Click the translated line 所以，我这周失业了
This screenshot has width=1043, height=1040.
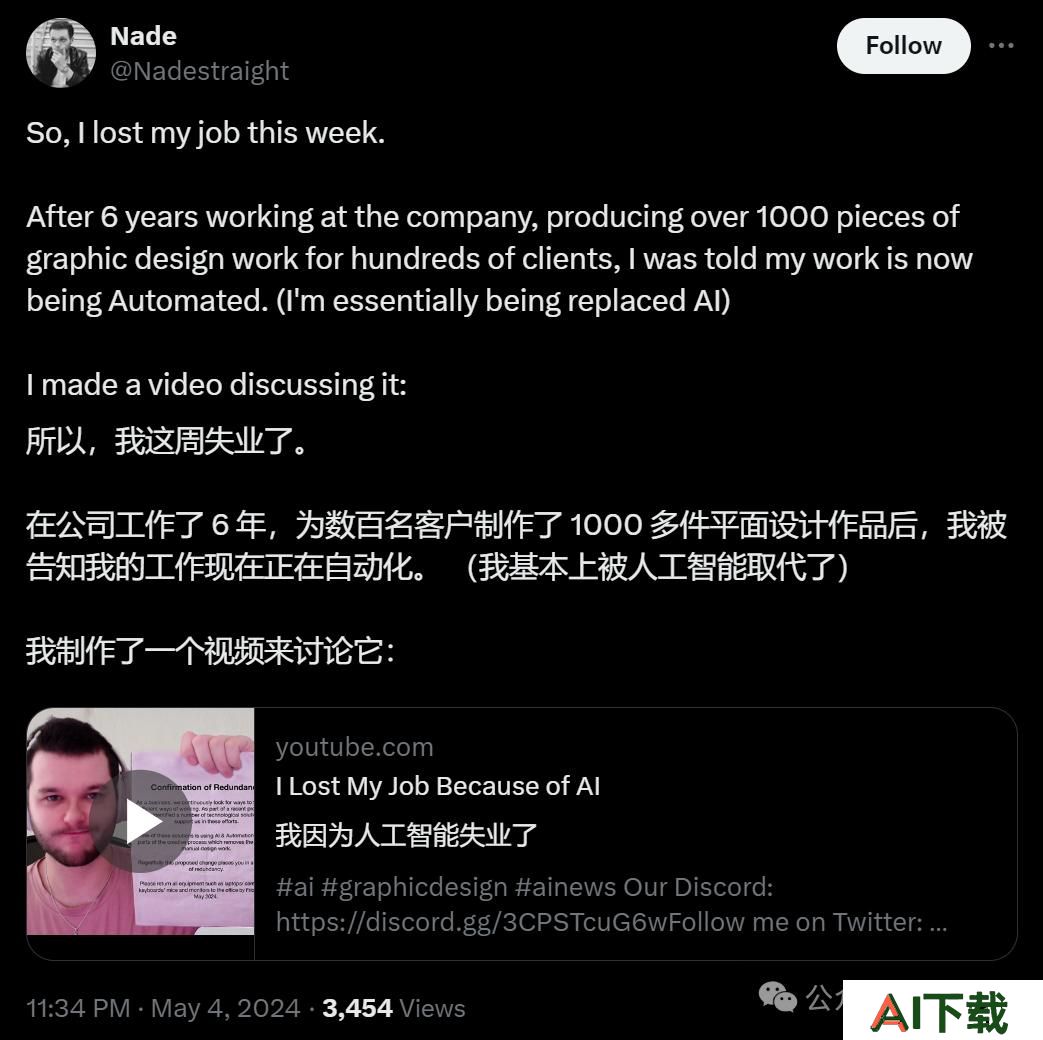coord(167,440)
